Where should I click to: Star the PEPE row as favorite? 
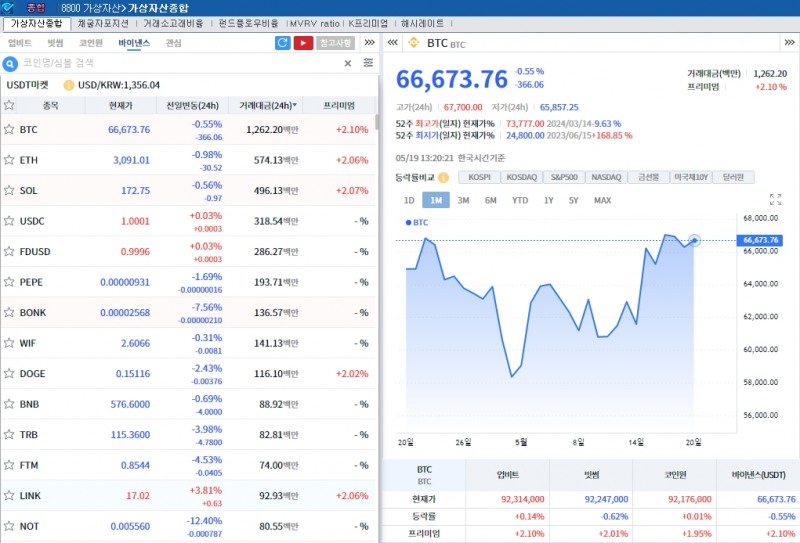9,282
